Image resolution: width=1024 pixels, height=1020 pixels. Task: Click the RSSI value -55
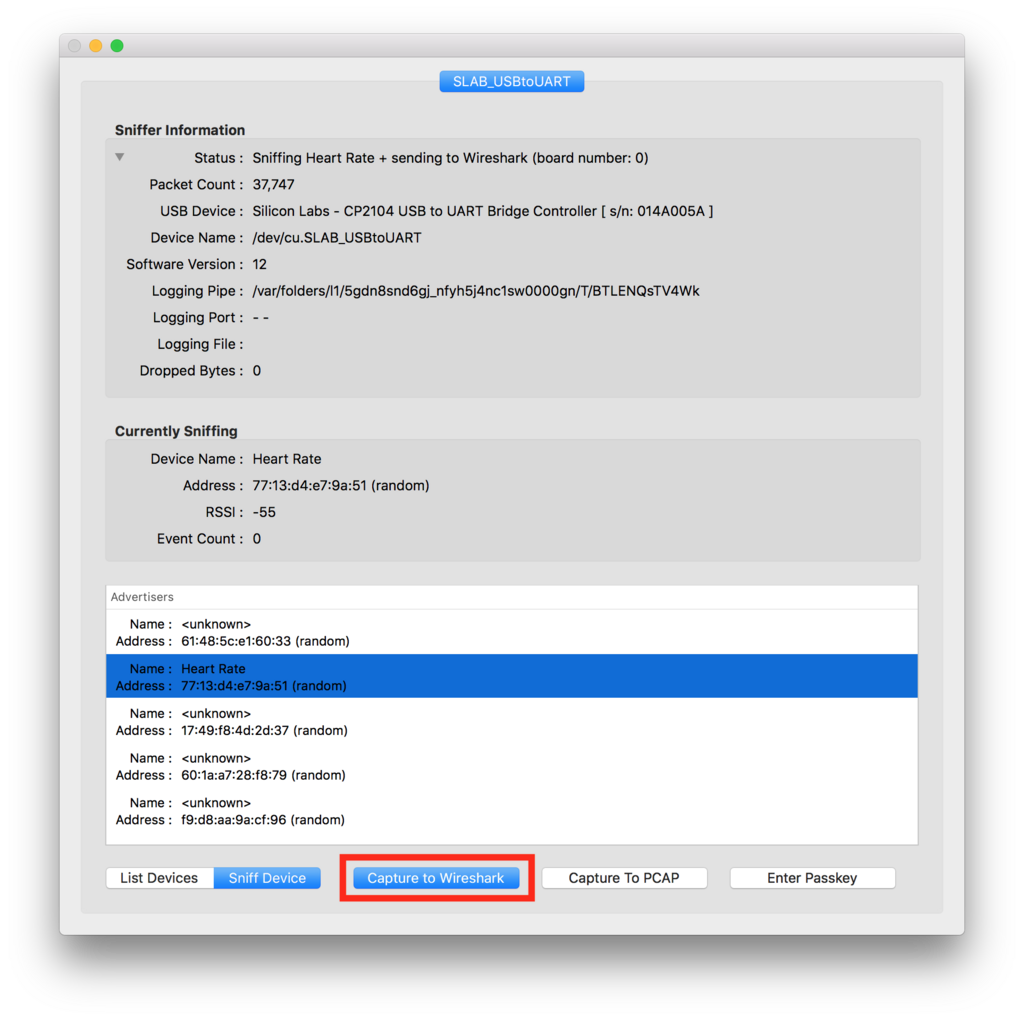click(264, 512)
